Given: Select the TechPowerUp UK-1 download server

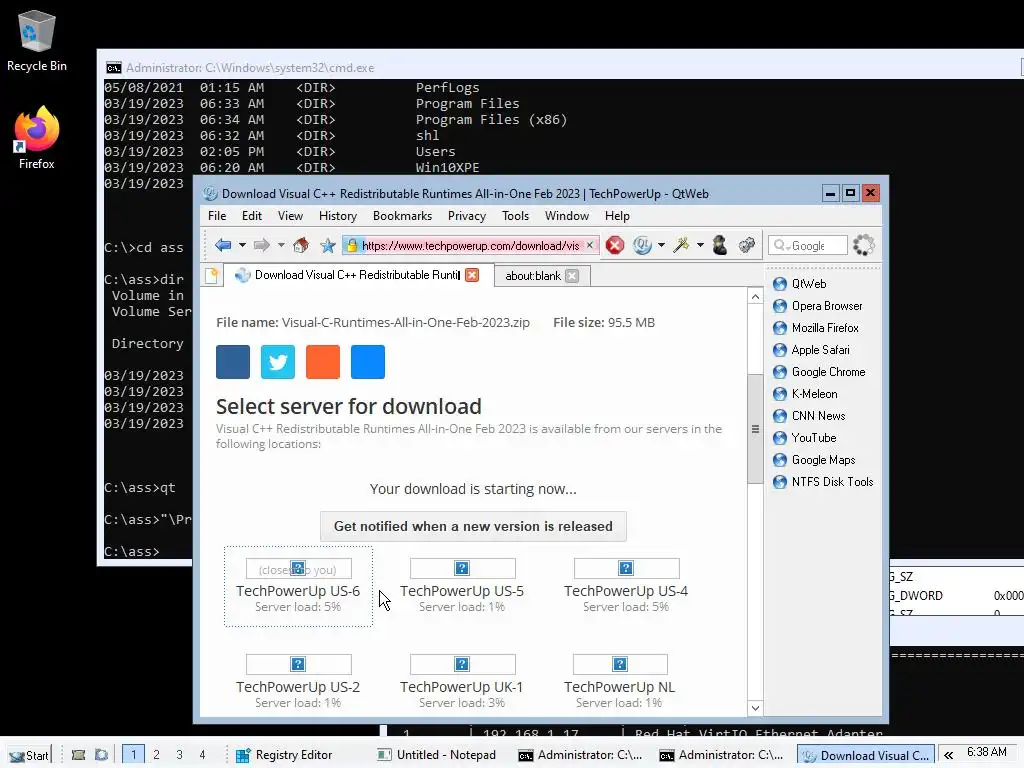Looking at the screenshot, I should (x=462, y=682).
